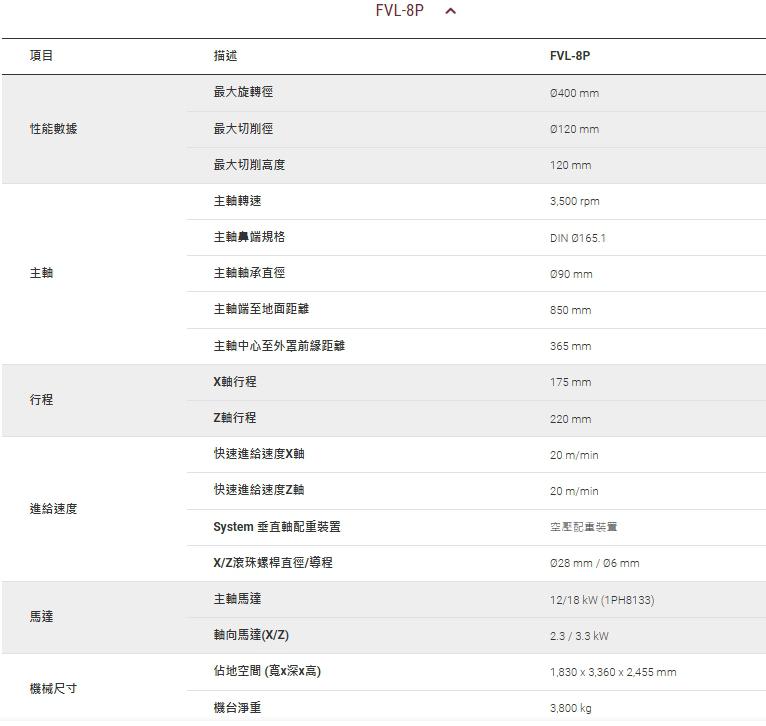Select the 最大旋轉徑 description text
This screenshot has width=766, height=726.
pos(243,92)
